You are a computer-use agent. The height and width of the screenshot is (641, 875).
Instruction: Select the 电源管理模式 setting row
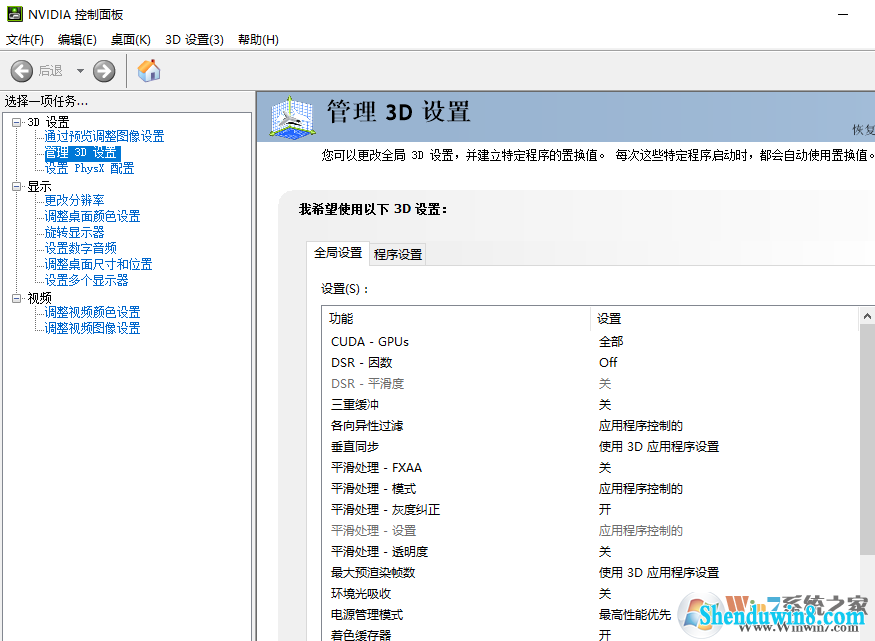coord(590,615)
